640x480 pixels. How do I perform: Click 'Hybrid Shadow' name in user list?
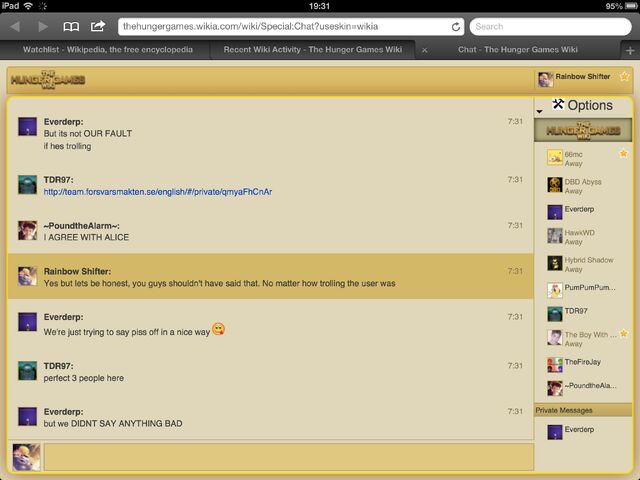pos(589,260)
